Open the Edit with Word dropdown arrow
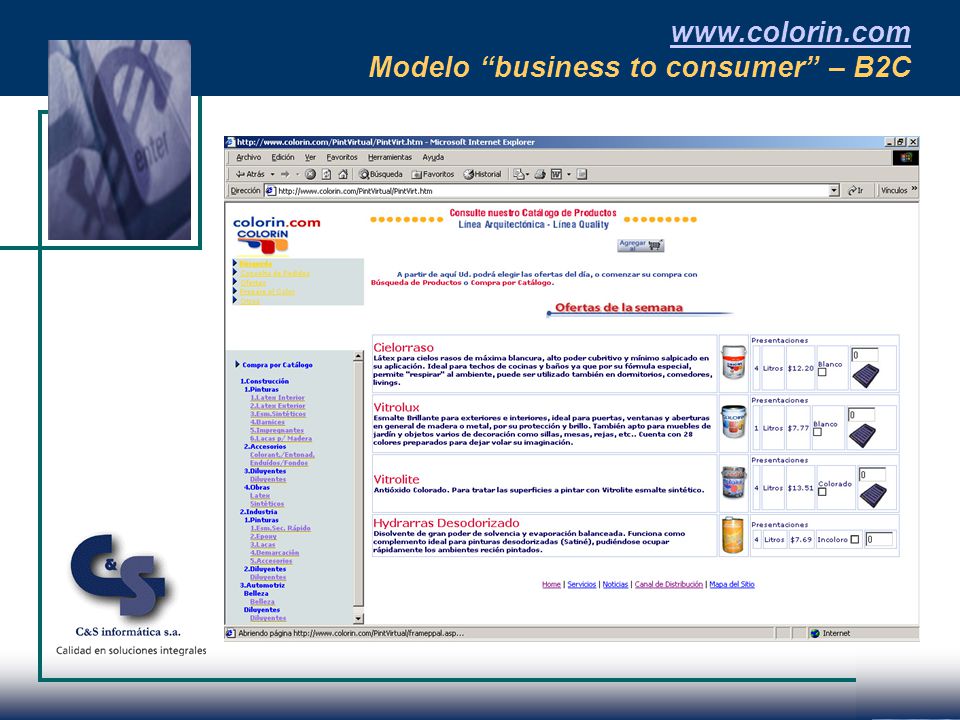This screenshot has width=960, height=720. tap(569, 174)
